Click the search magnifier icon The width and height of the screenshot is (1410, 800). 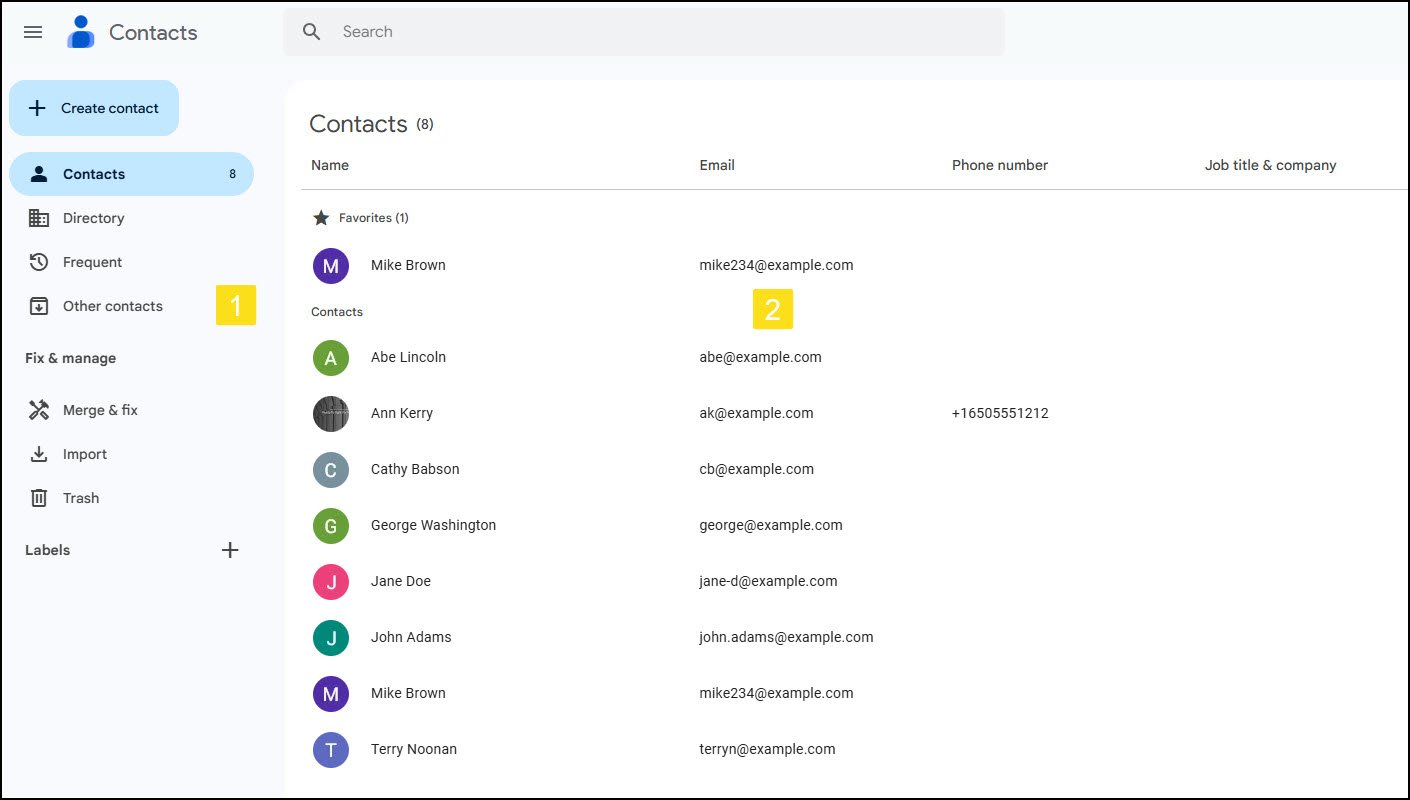(x=312, y=32)
